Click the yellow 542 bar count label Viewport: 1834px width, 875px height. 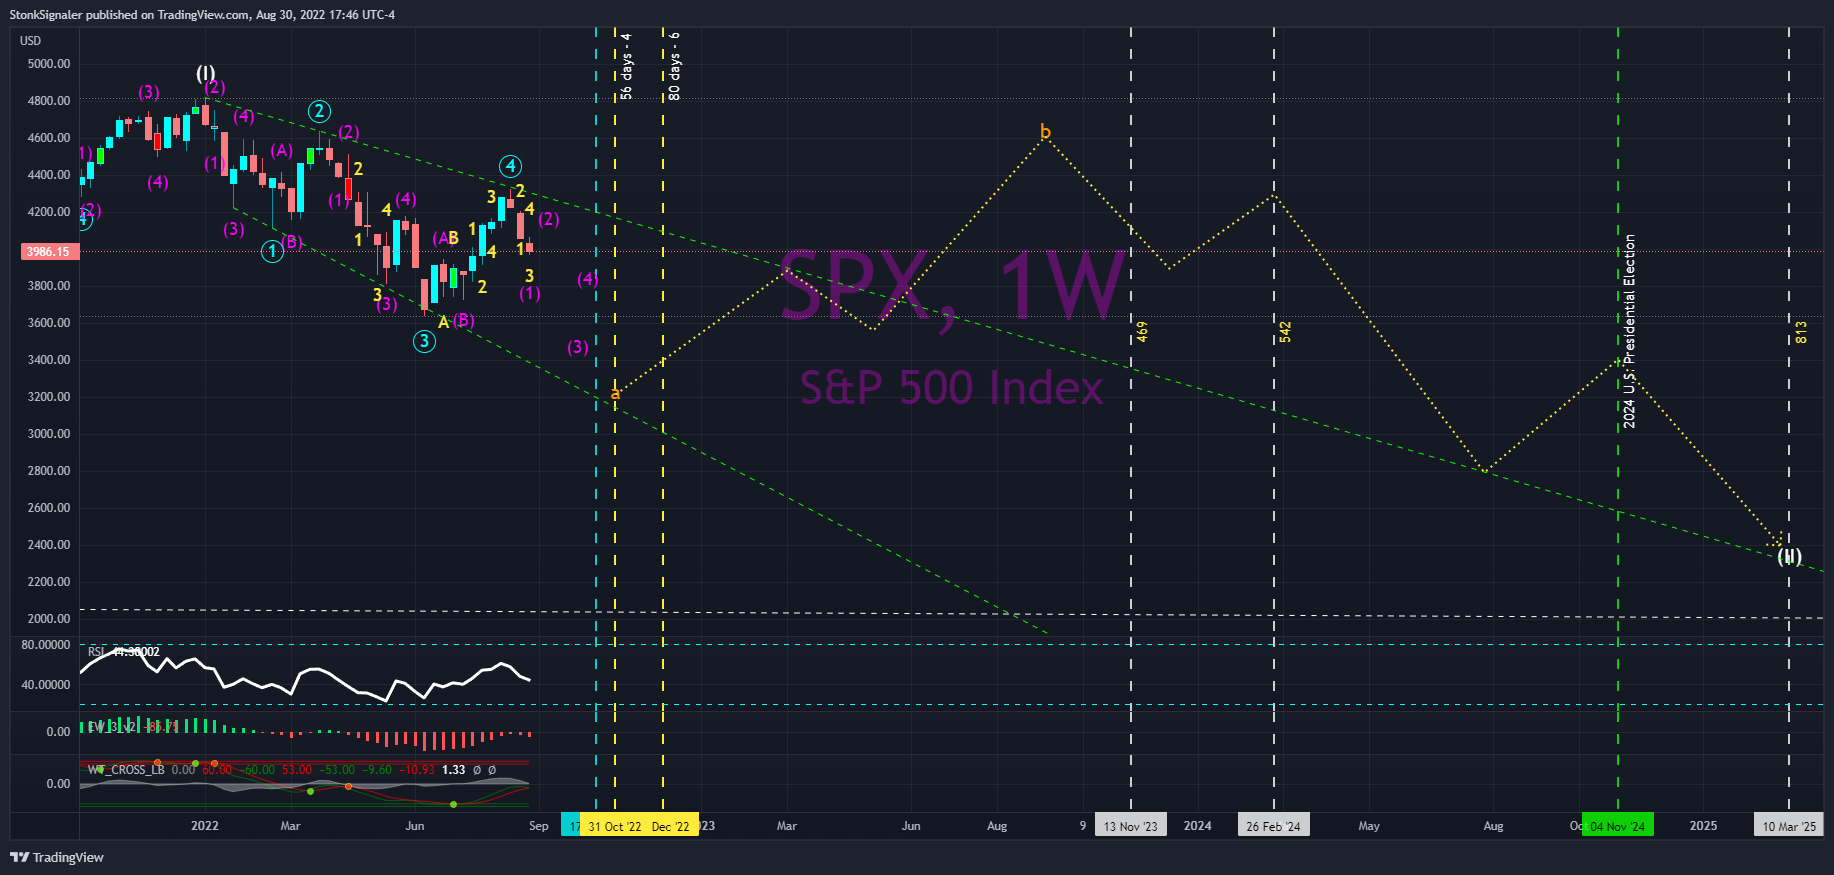(1285, 332)
